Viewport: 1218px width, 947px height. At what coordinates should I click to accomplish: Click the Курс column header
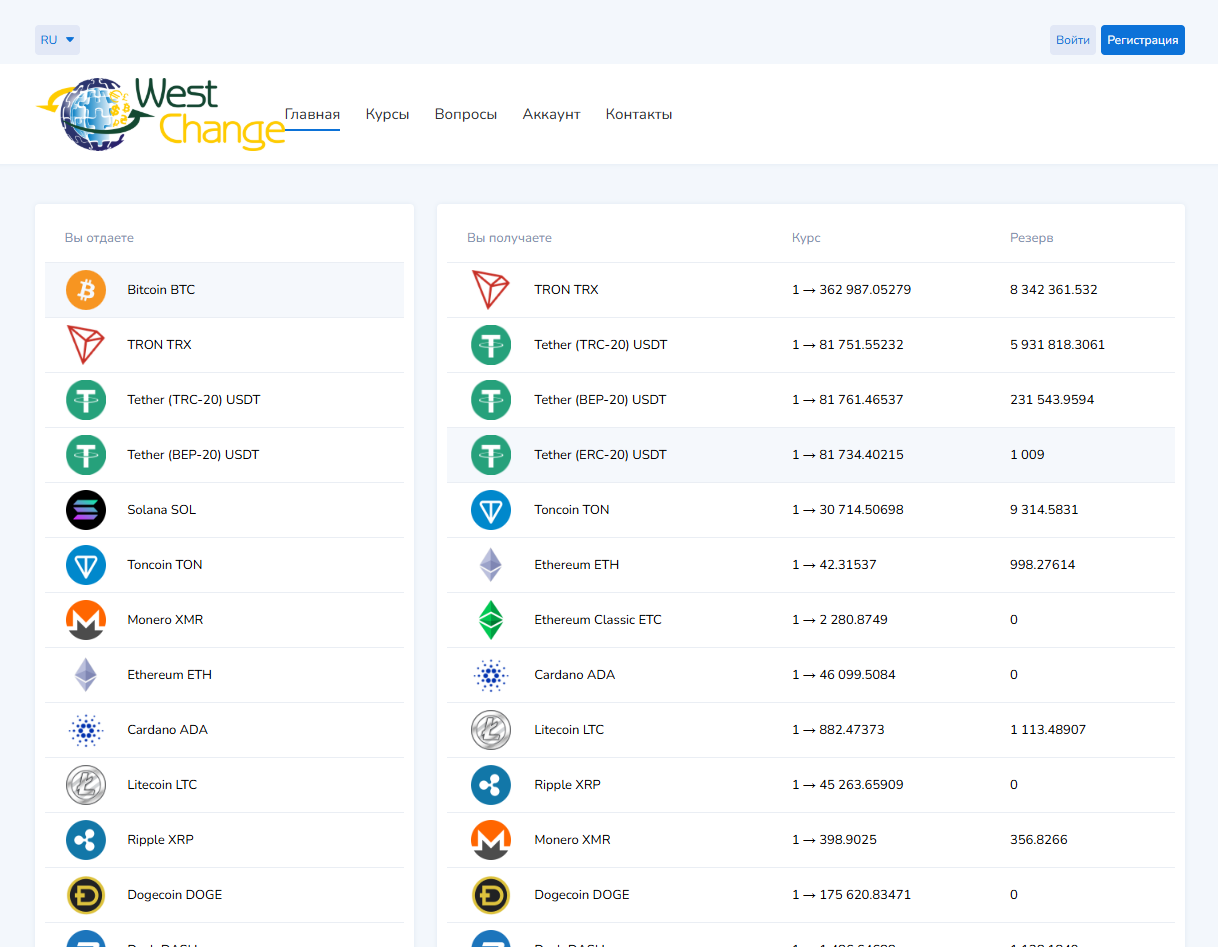[806, 238]
